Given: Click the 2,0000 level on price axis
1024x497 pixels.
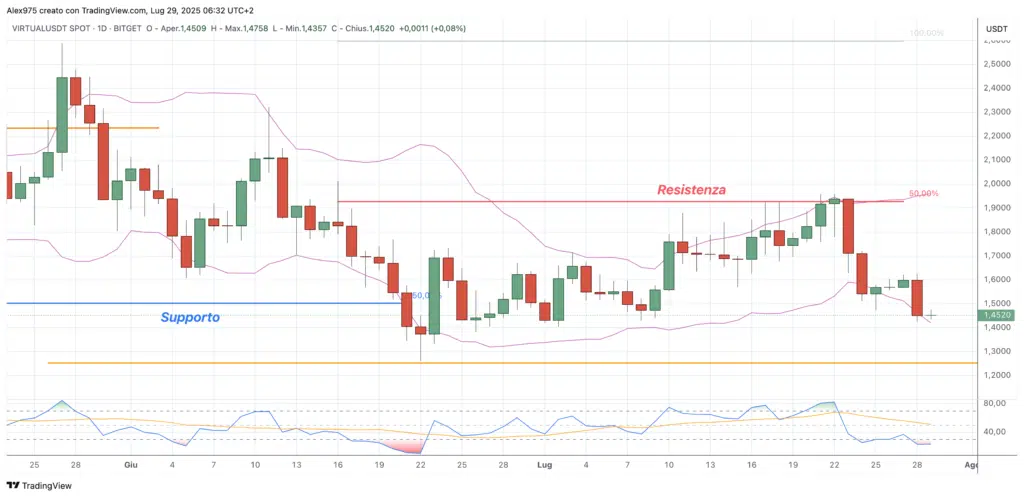Looking at the screenshot, I should 995,184.
